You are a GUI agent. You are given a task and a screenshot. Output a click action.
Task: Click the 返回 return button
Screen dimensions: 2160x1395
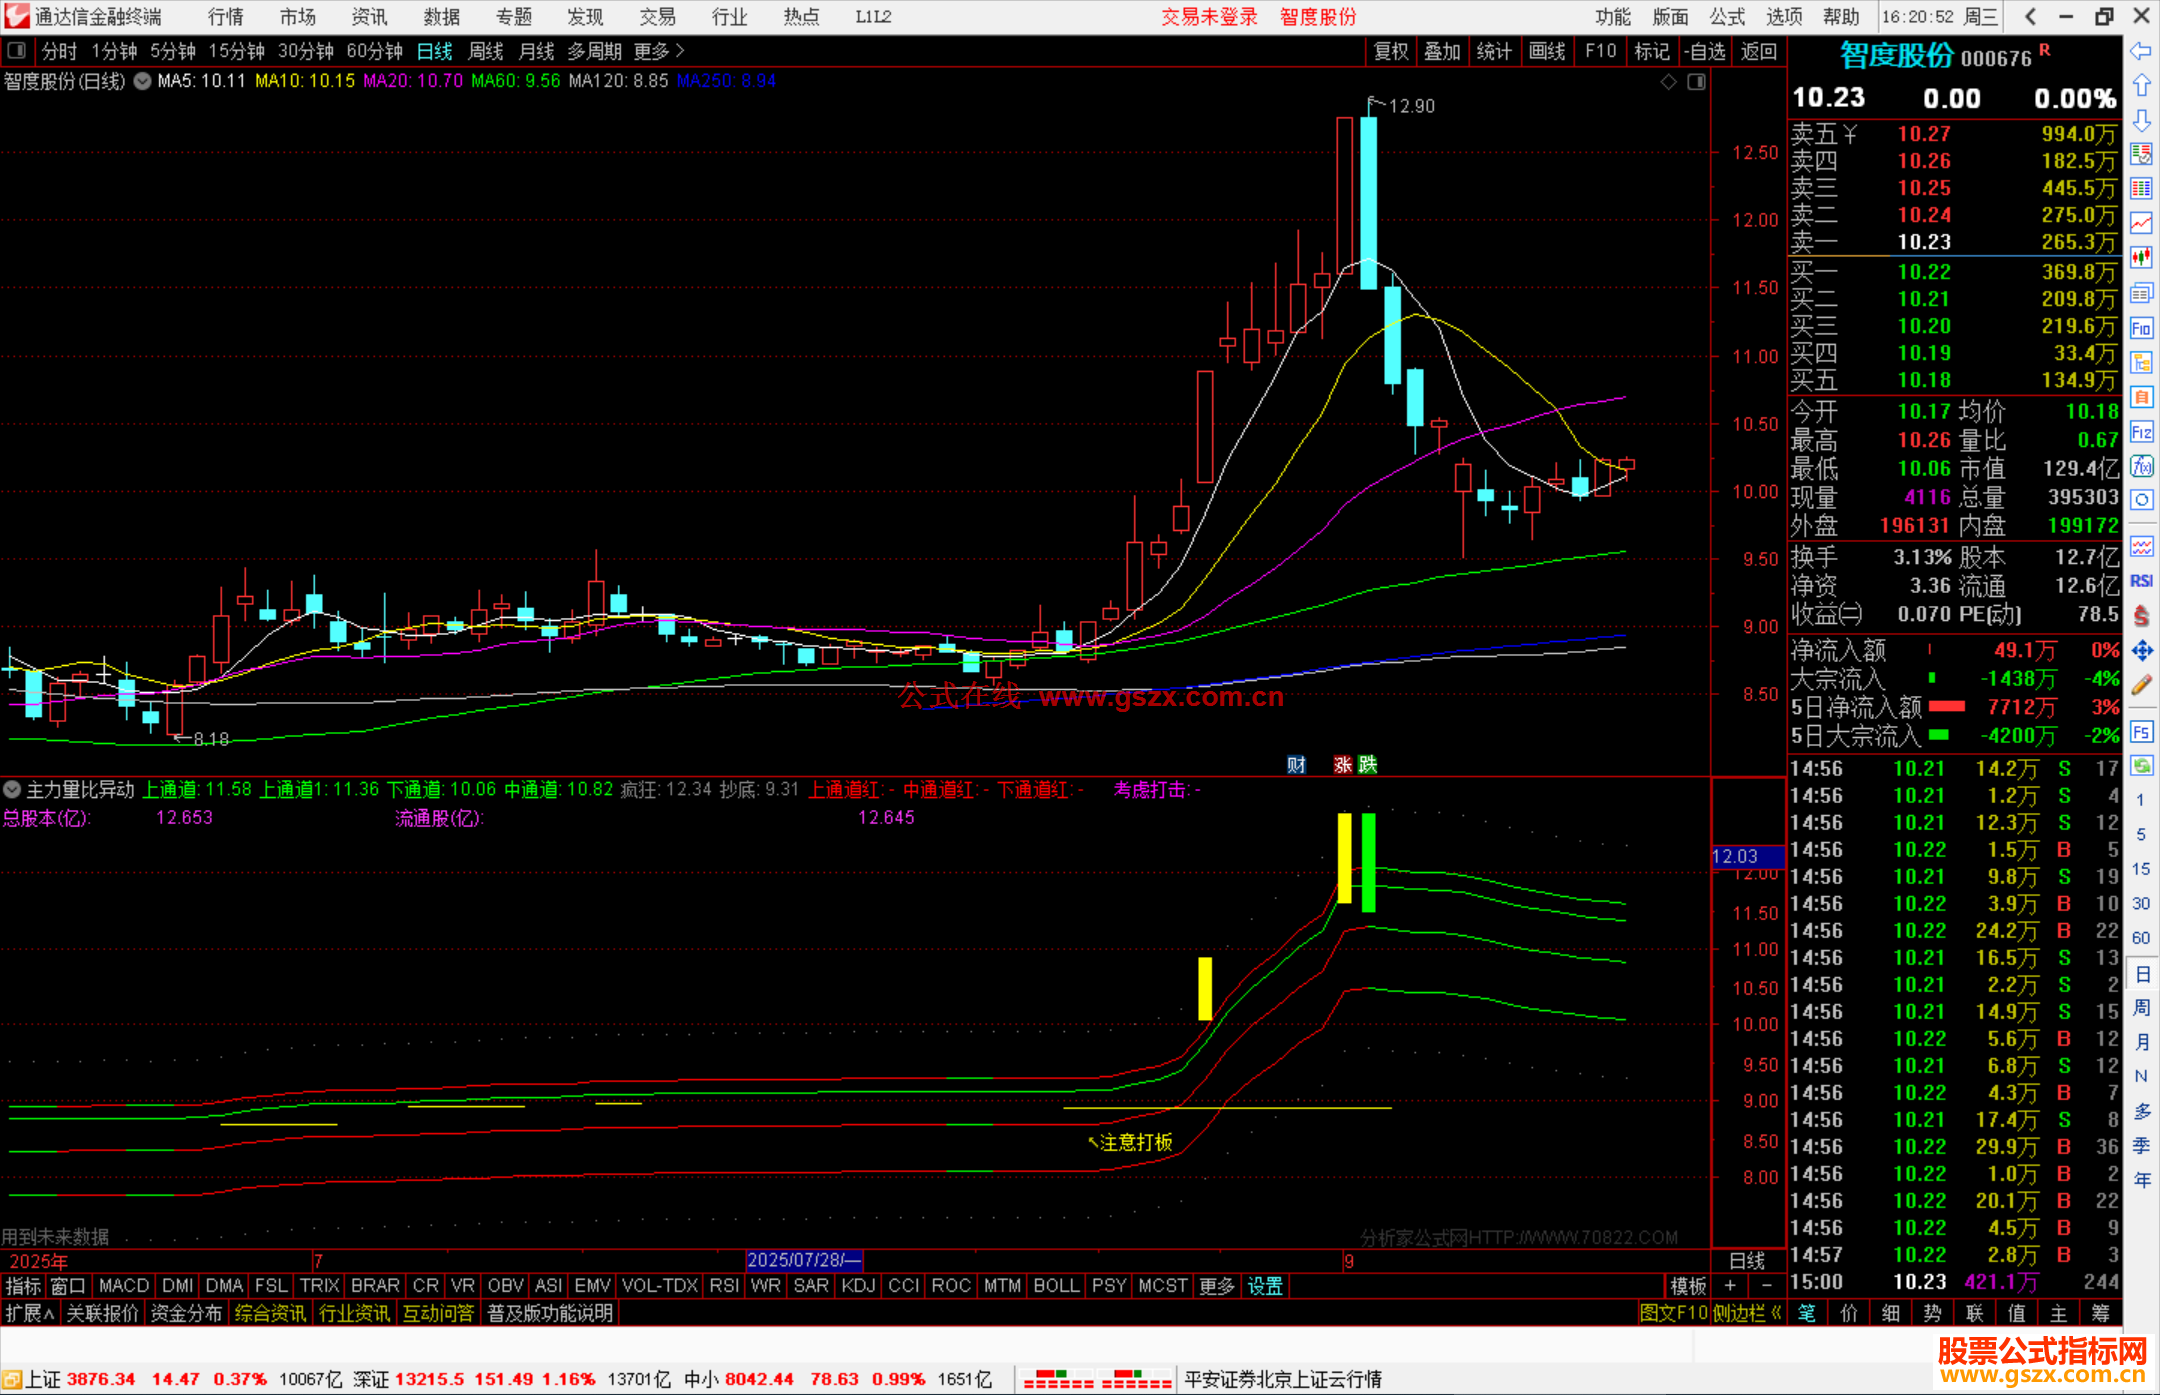[x=1759, y=51]
